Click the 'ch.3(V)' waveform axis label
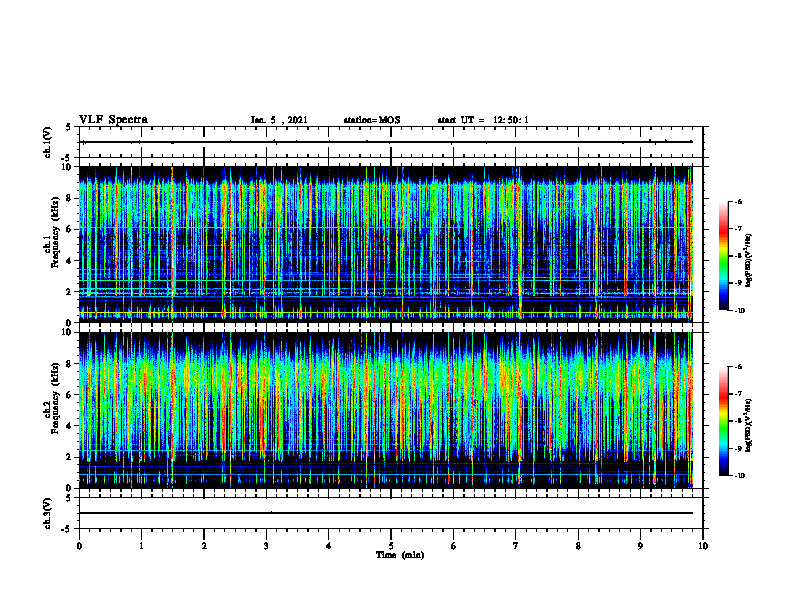Viewport: 792px width, 612px height. (48, 513)
